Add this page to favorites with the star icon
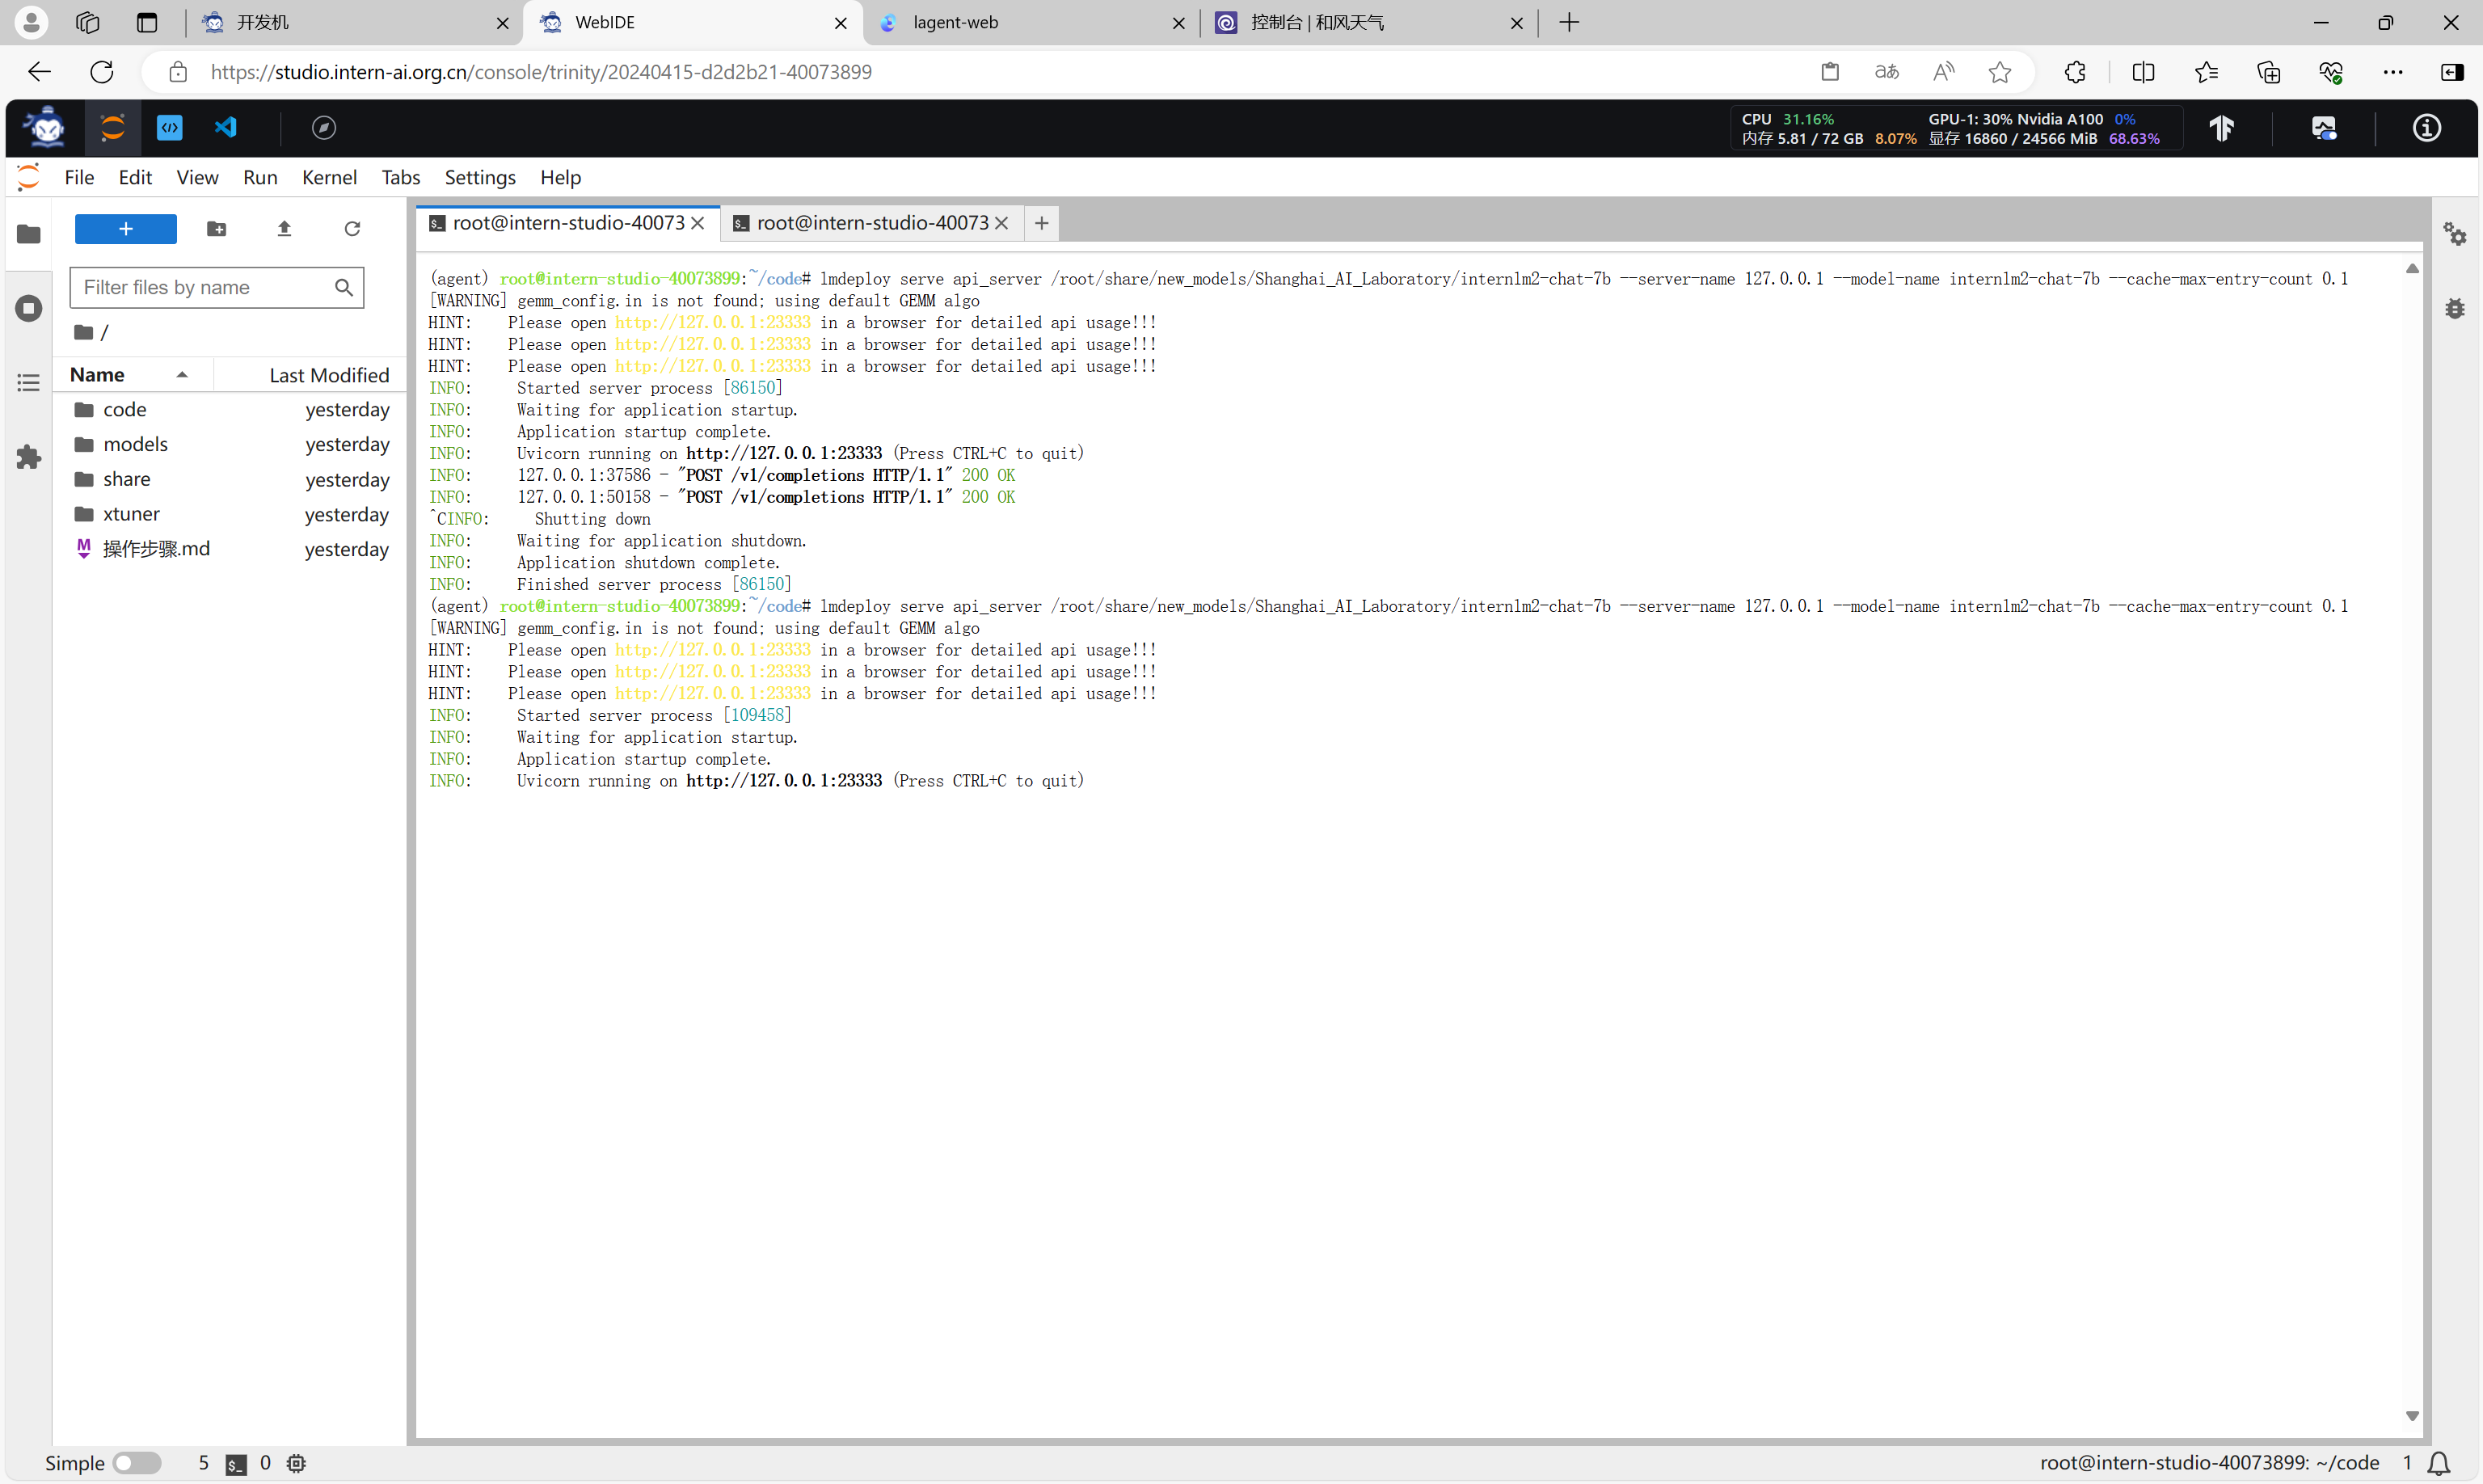The image size is (2483, 1484). [2000, 72]
